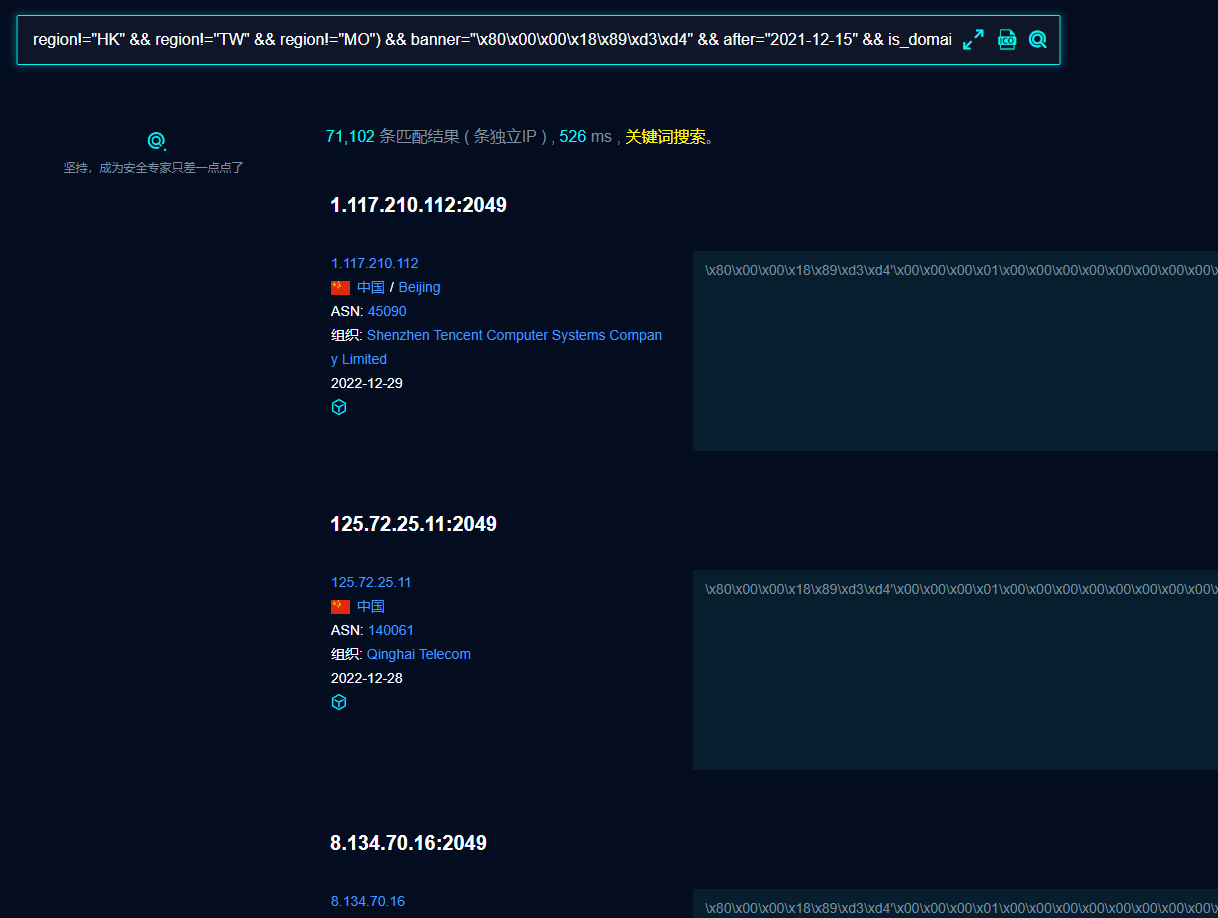Open result heading 8.134.70.16:2049
This screenshot has height=918, width=1218.
click(408, 843)
